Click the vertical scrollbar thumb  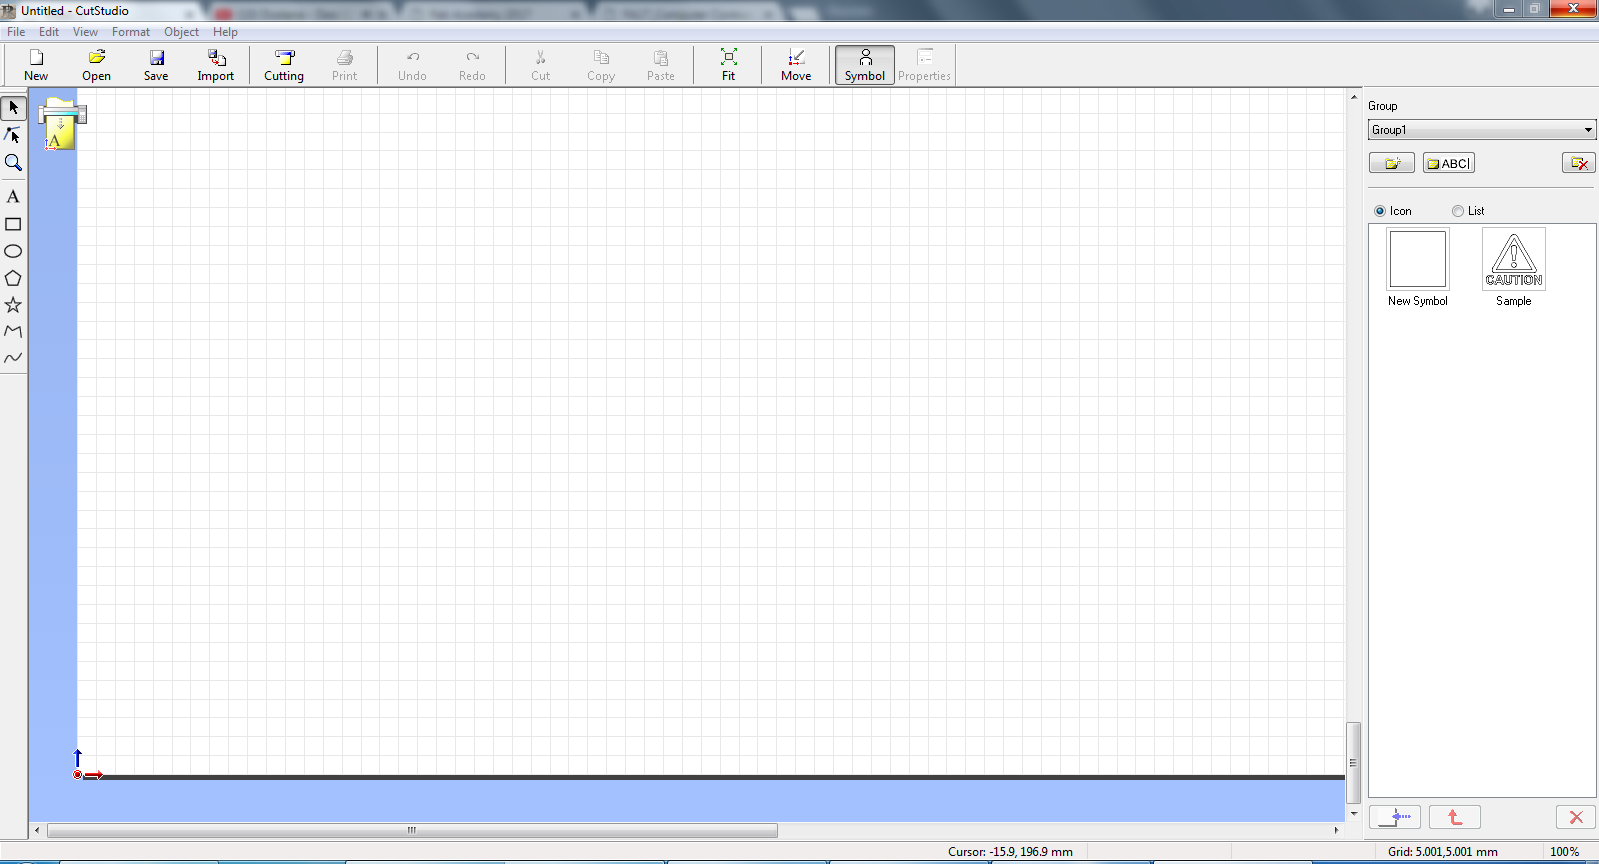click(1353, 762)
